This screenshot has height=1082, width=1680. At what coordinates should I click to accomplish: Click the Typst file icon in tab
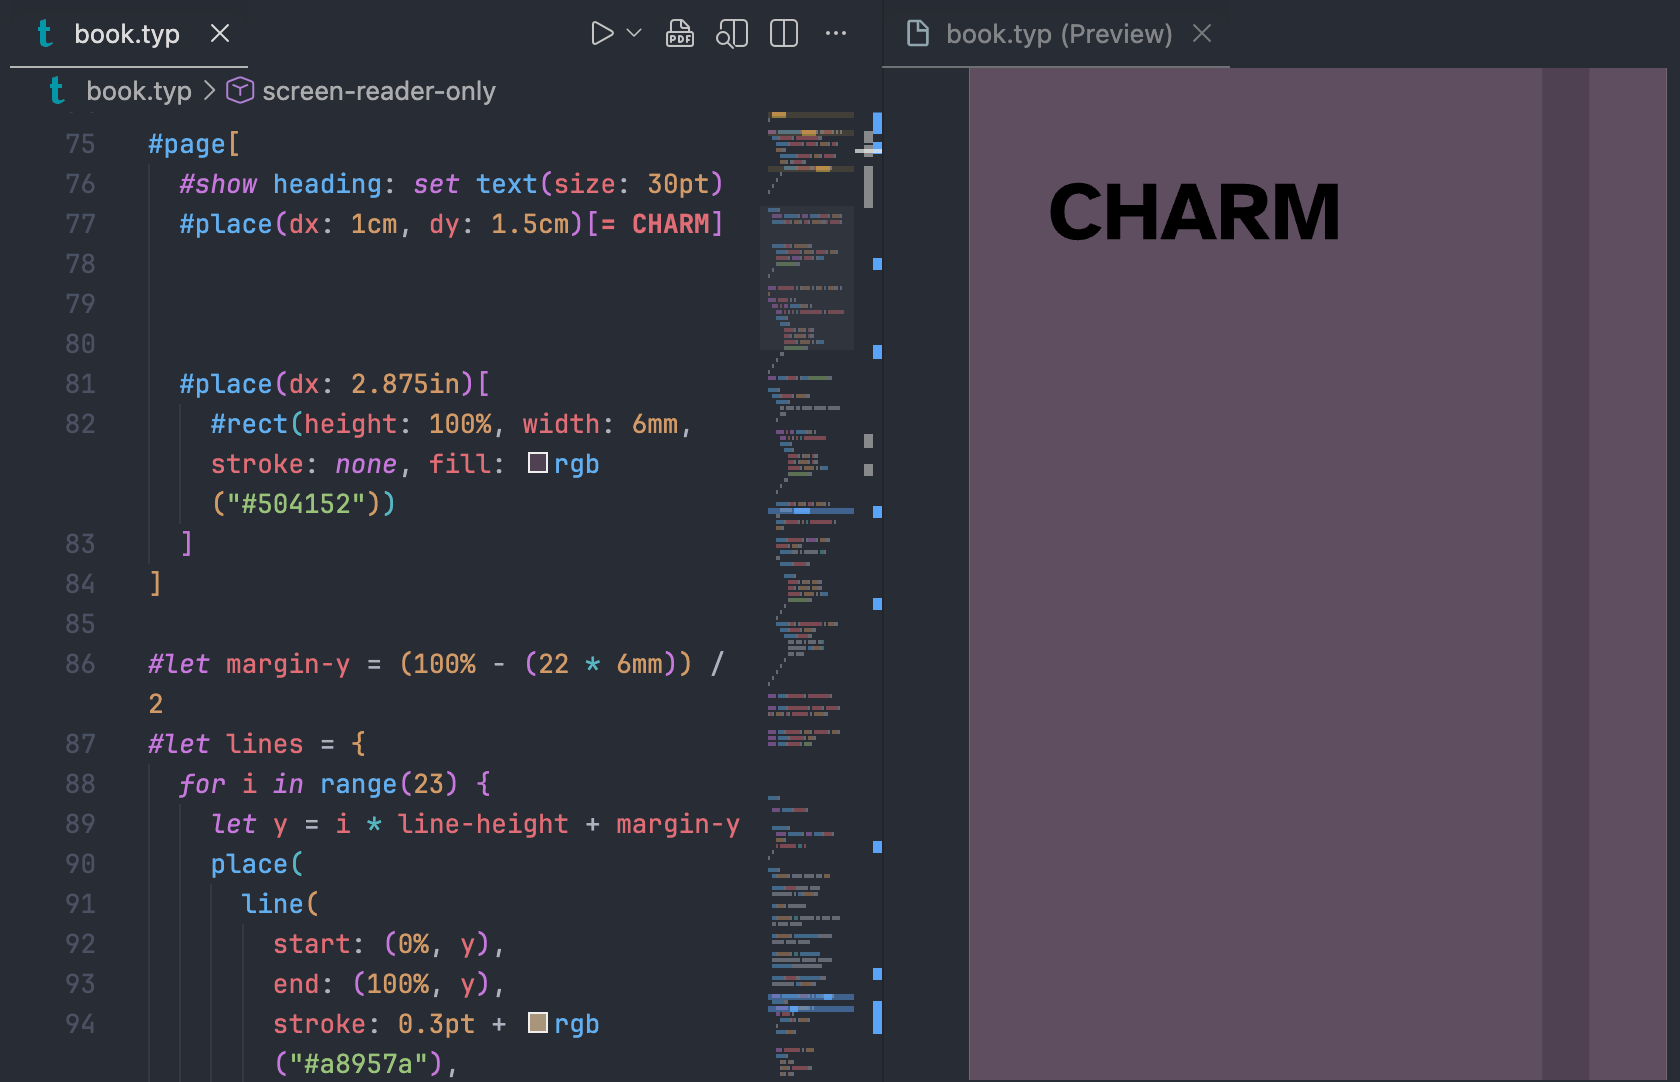pos(44,34)
